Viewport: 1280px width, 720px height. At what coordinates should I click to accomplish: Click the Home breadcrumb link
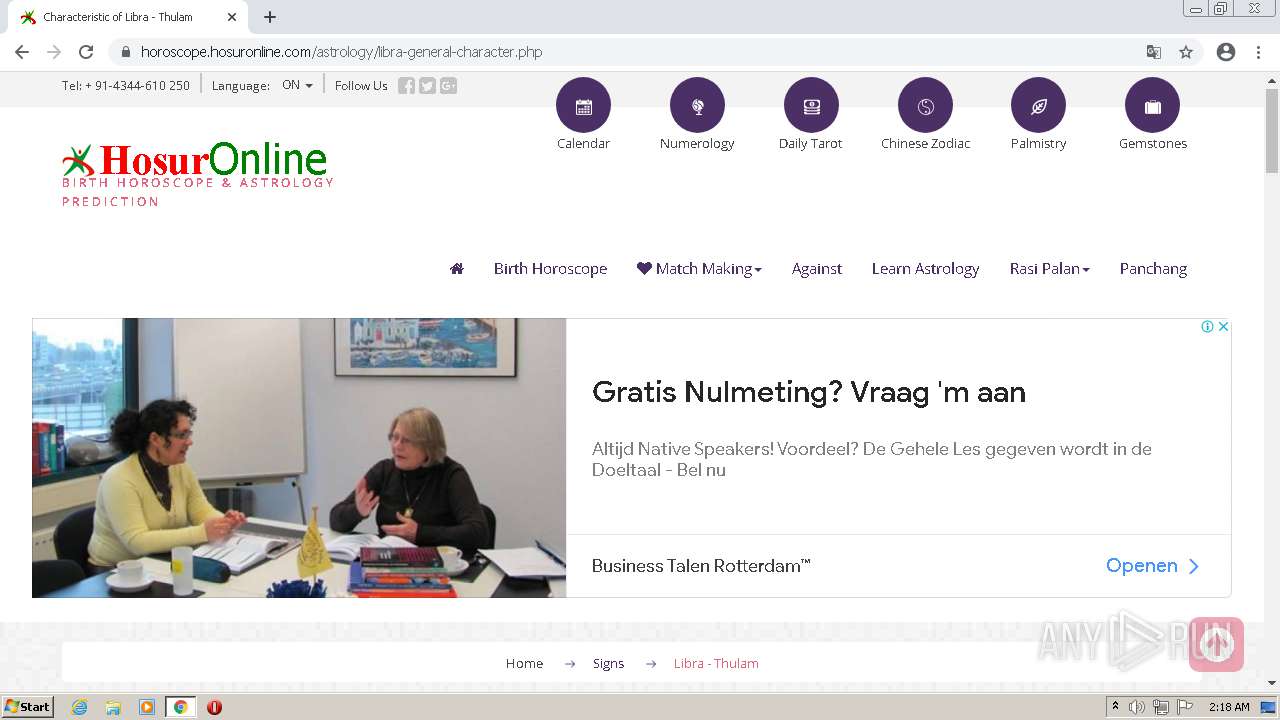click(524, 663)
